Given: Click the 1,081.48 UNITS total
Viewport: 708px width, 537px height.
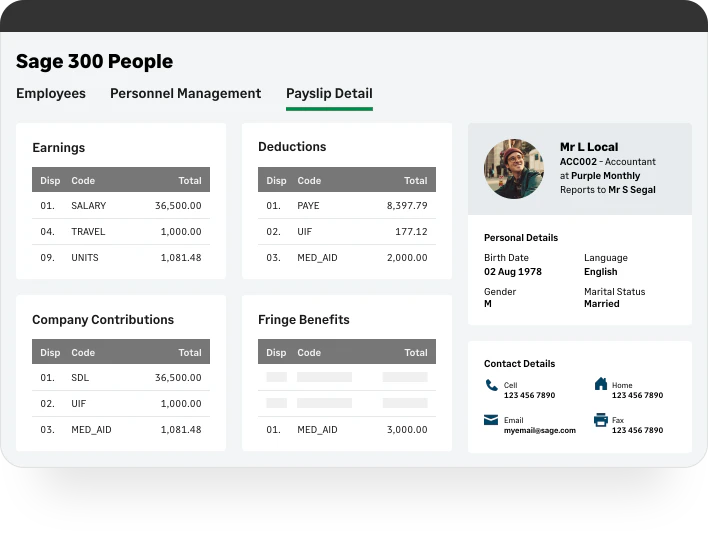Looking at the screenshot, I should [x=181, y=258].
